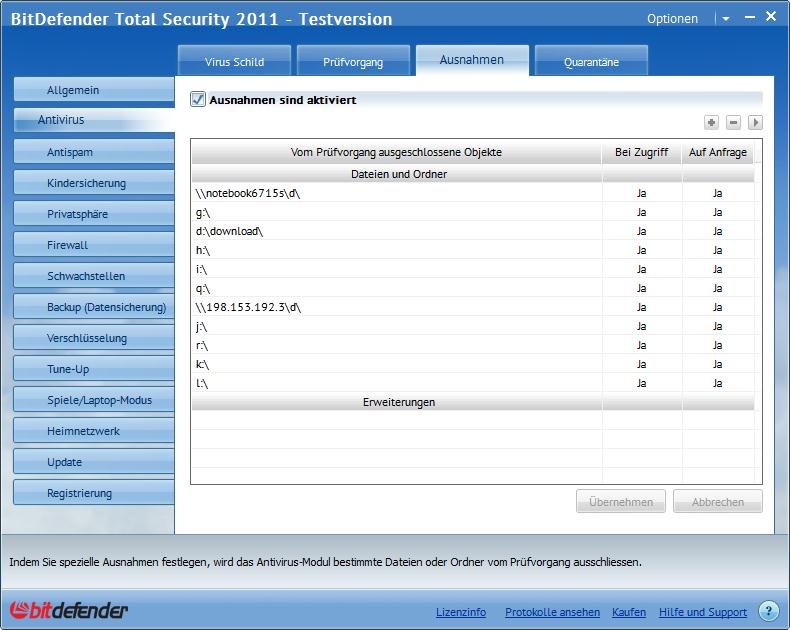The width and height of the screenshot is (790, 630).
Task: Select the k:\ exclusion row
Action: (473, 364)
